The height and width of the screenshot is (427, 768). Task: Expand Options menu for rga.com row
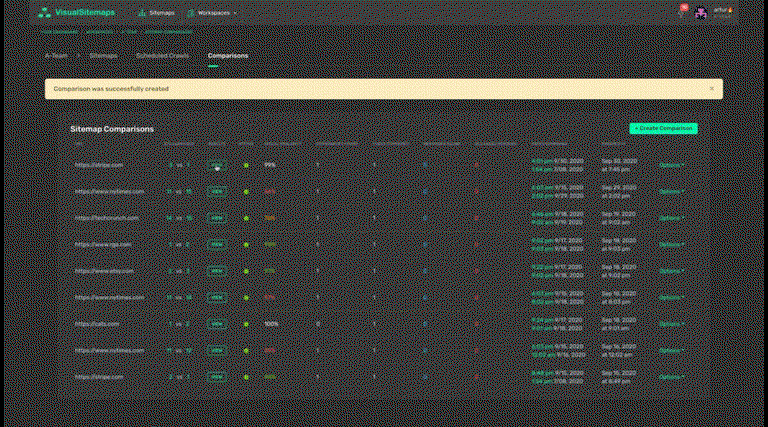pos(671,244)
